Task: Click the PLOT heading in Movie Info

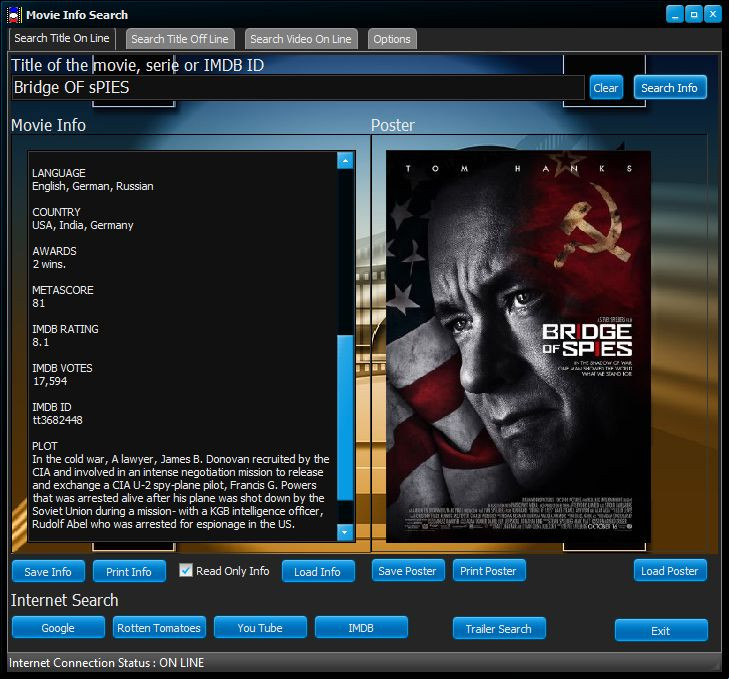Action: 45,446
